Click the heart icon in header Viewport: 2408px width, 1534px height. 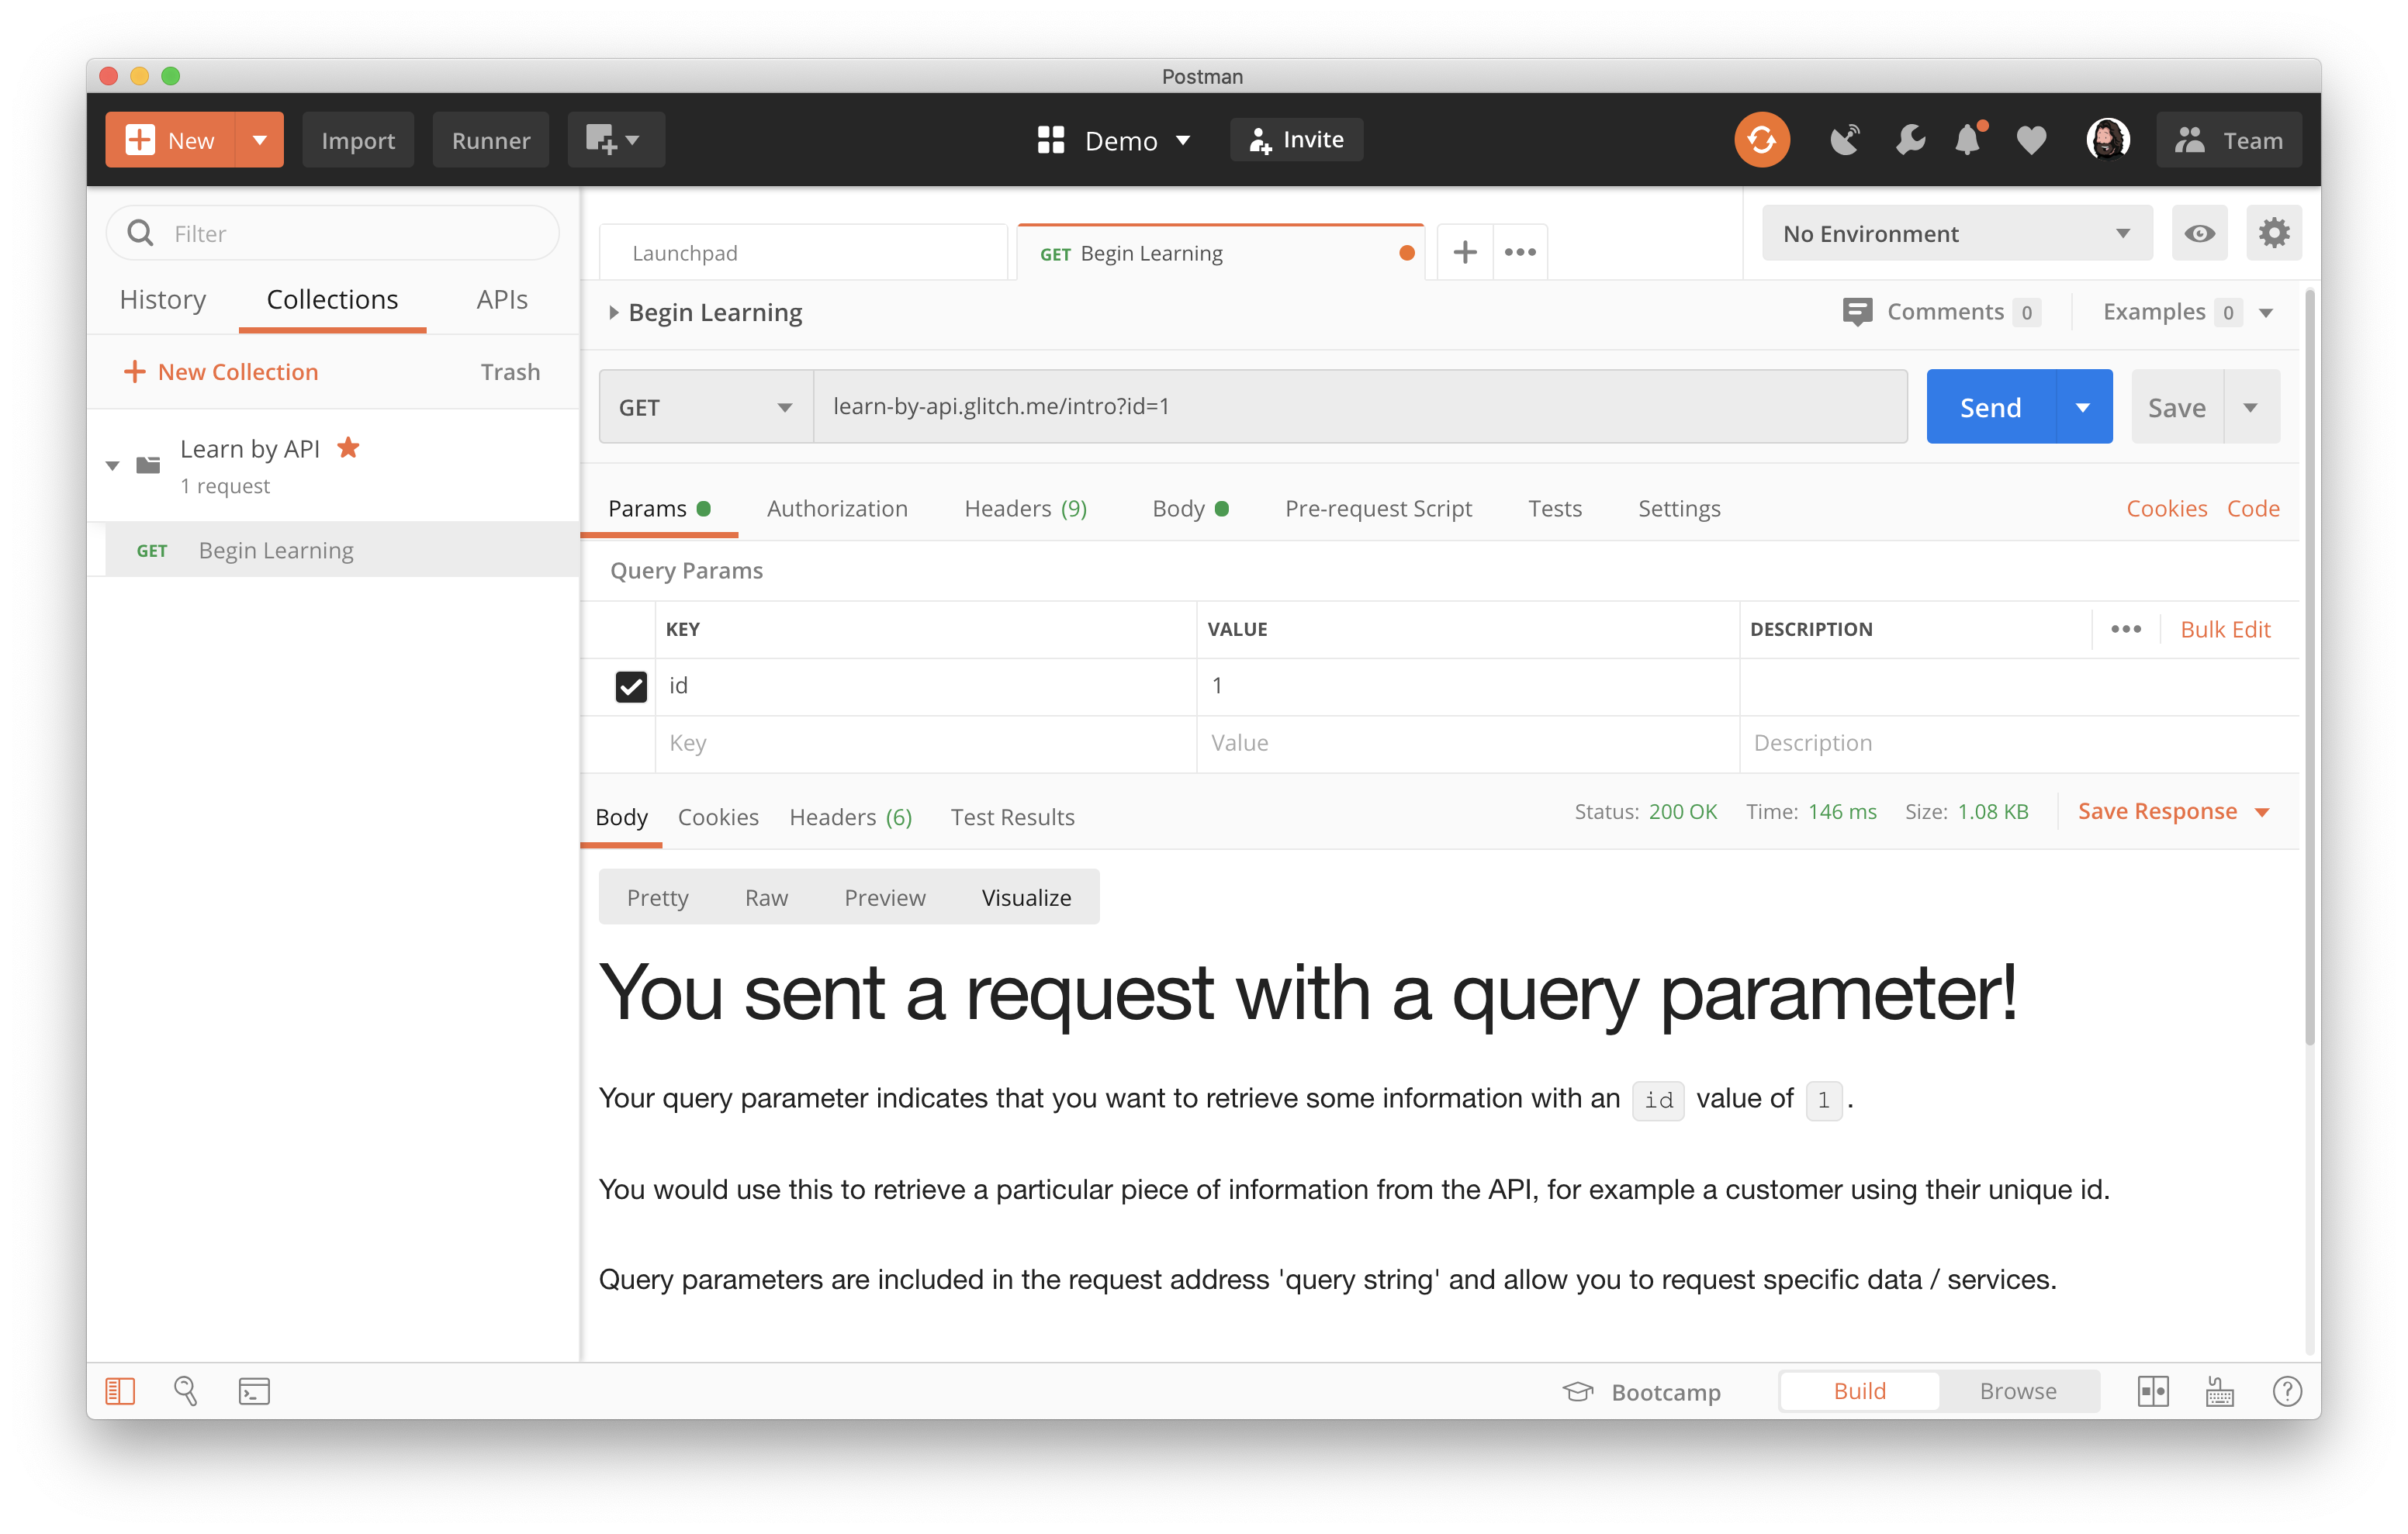[x=2031, y=140]
